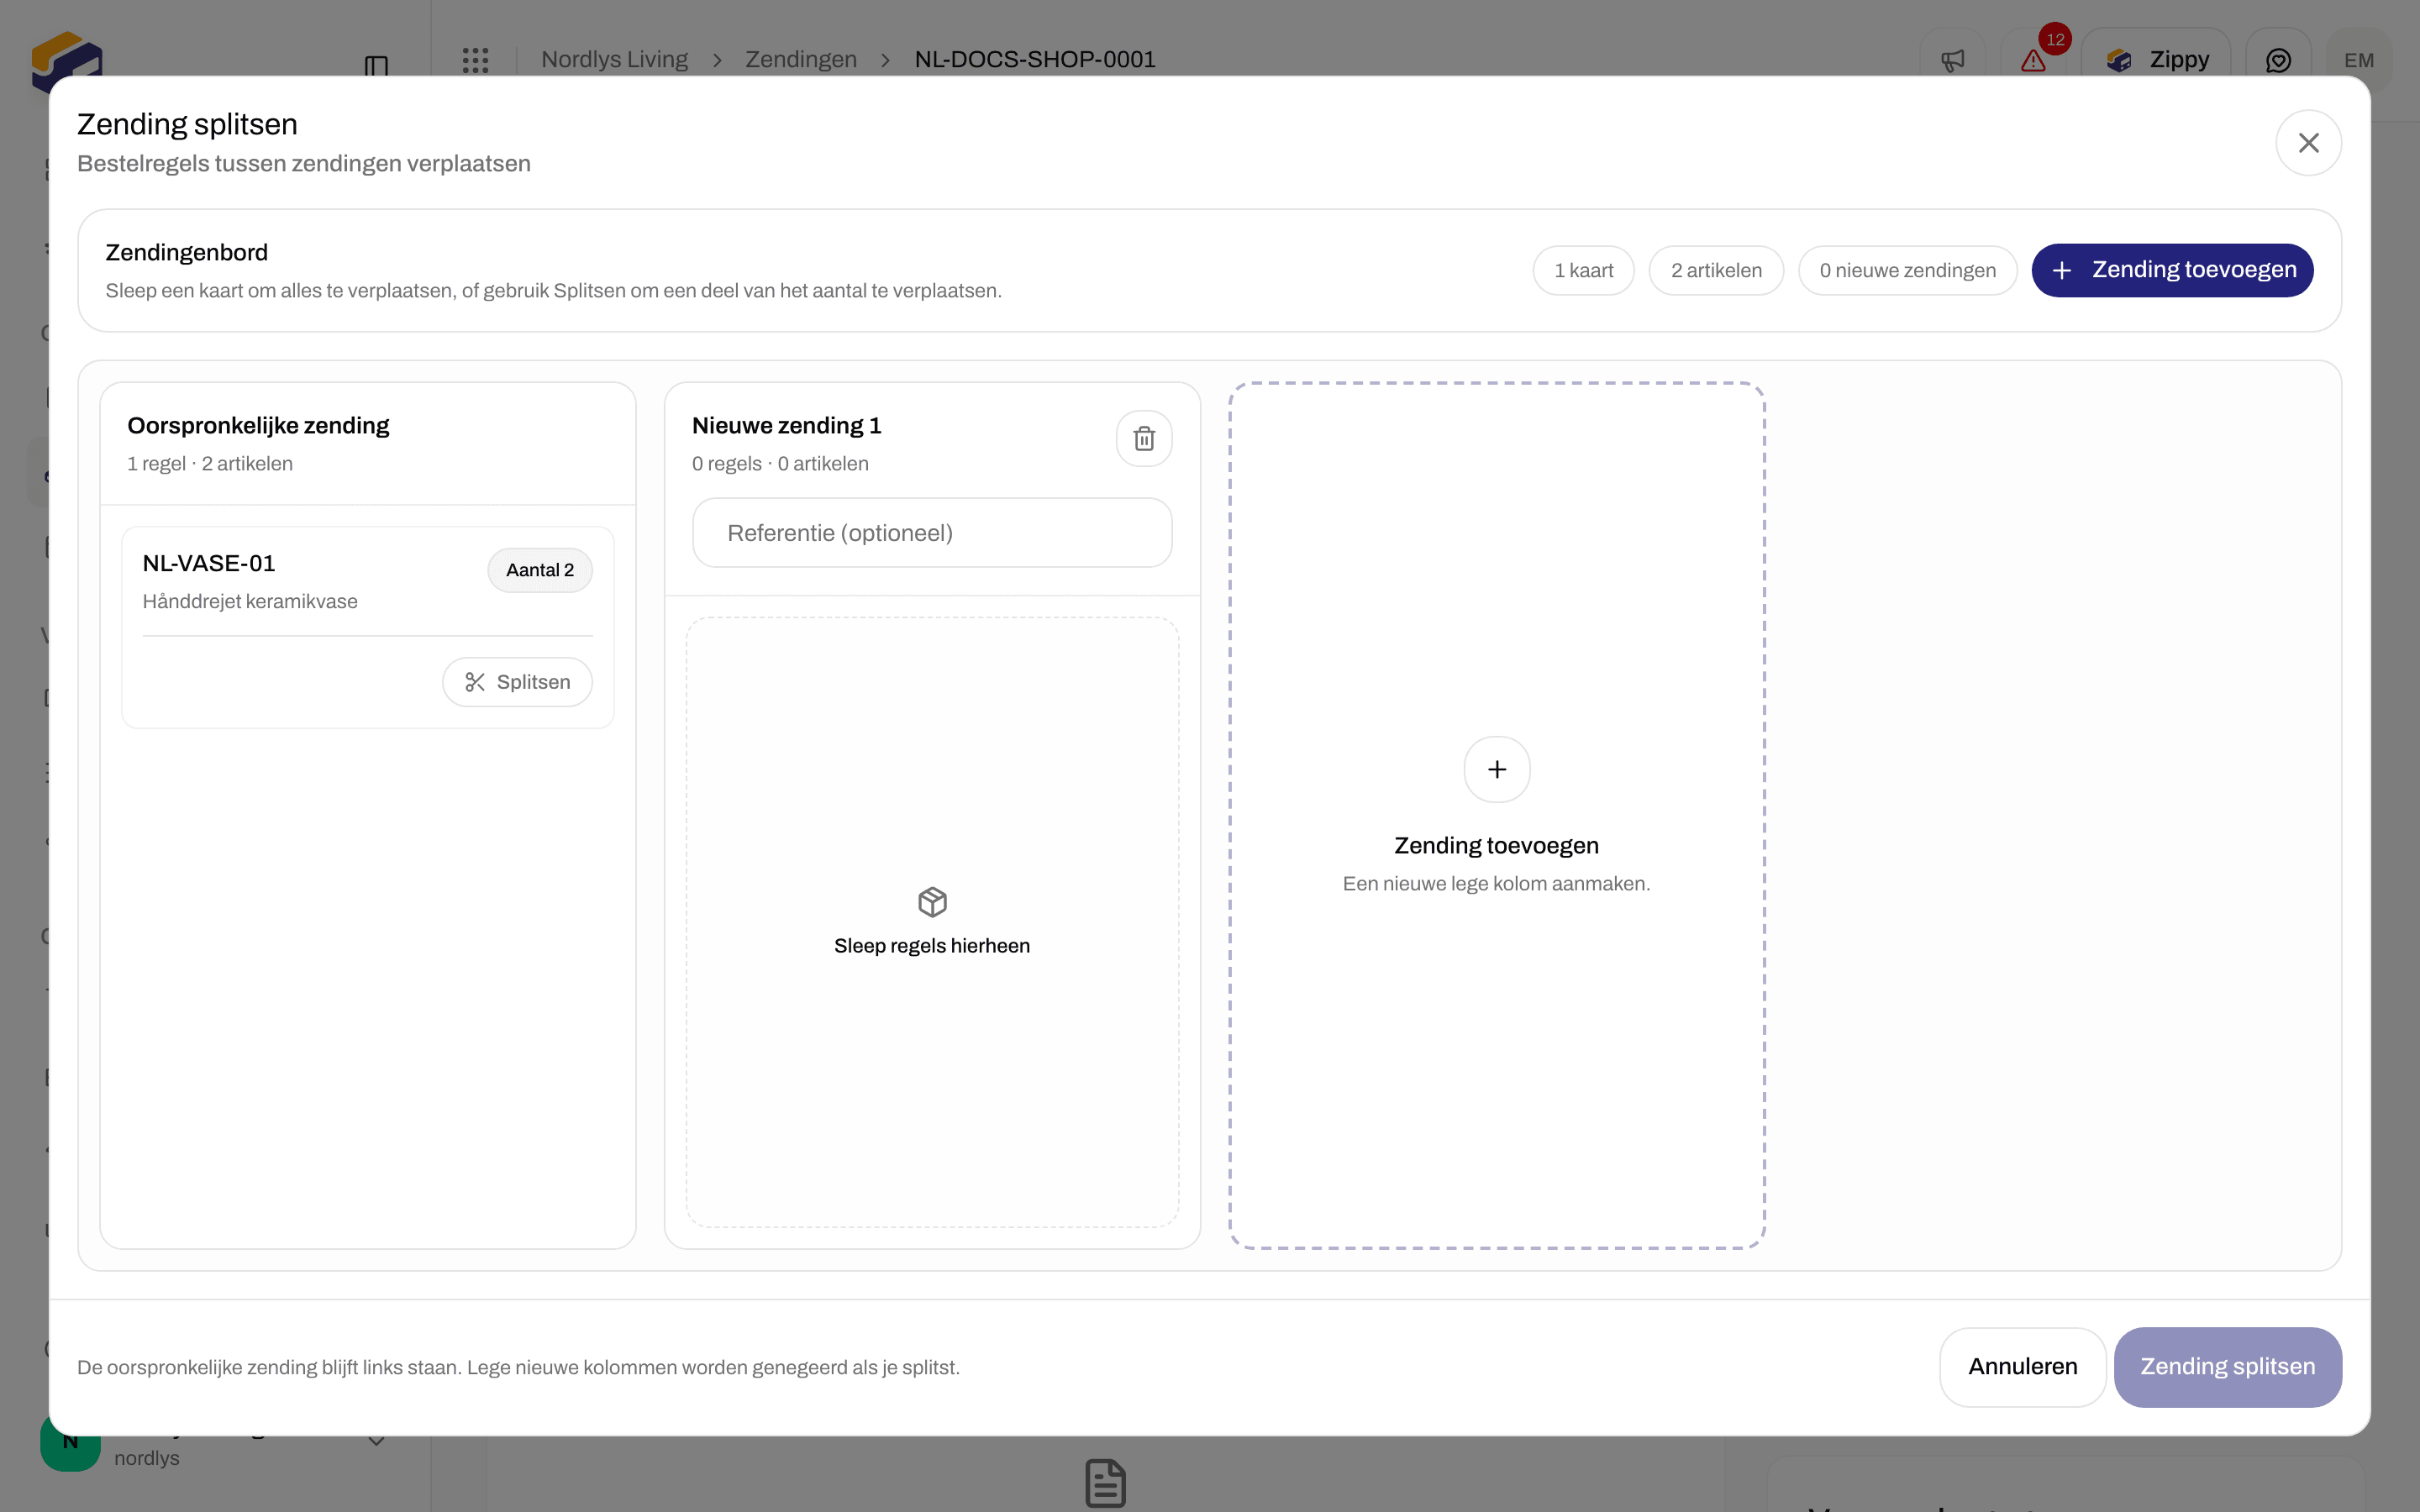
Task: Select the NL-VASE-01 card title
Action: pyautogui.click(x=209, y=563)
